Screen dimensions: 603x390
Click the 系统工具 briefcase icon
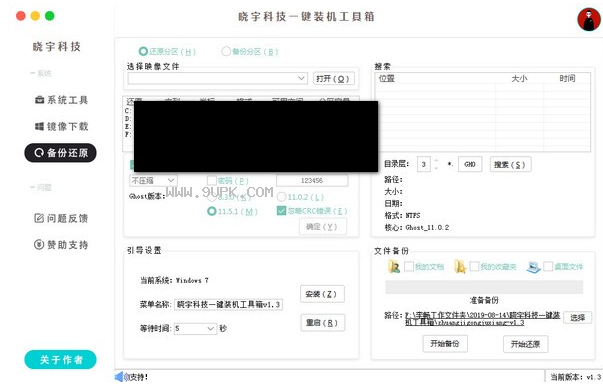40,100
